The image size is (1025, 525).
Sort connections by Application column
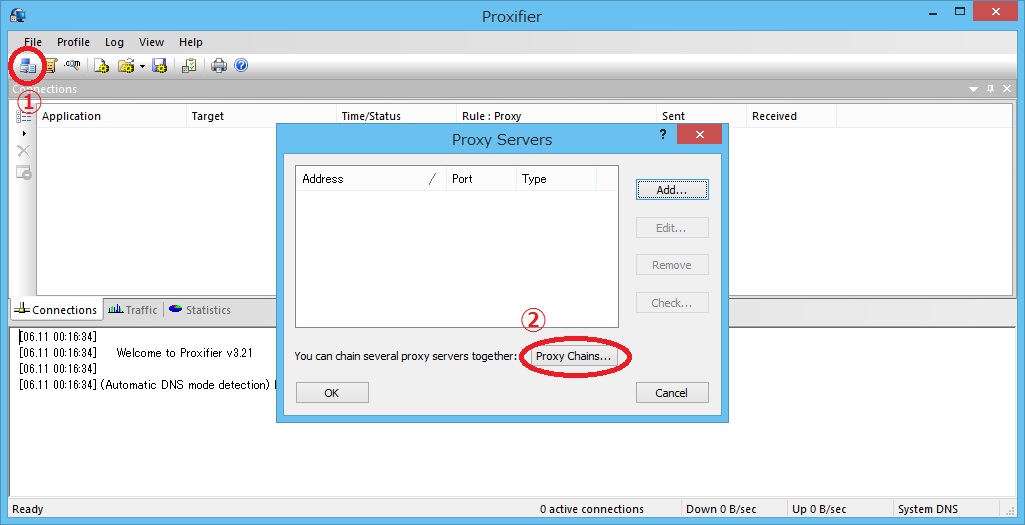coord(111,116)
